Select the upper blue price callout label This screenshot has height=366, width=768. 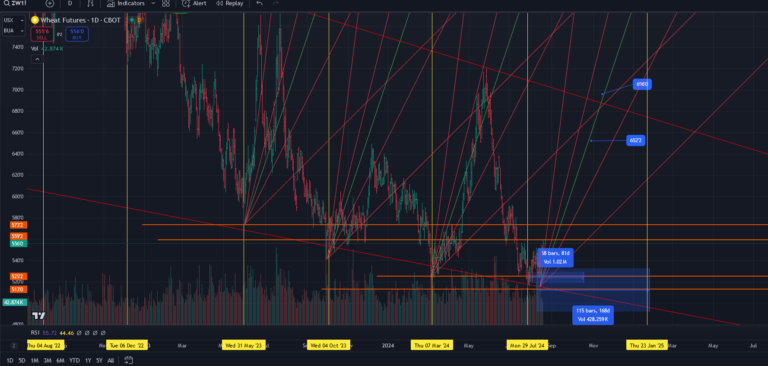click(642, 84)
